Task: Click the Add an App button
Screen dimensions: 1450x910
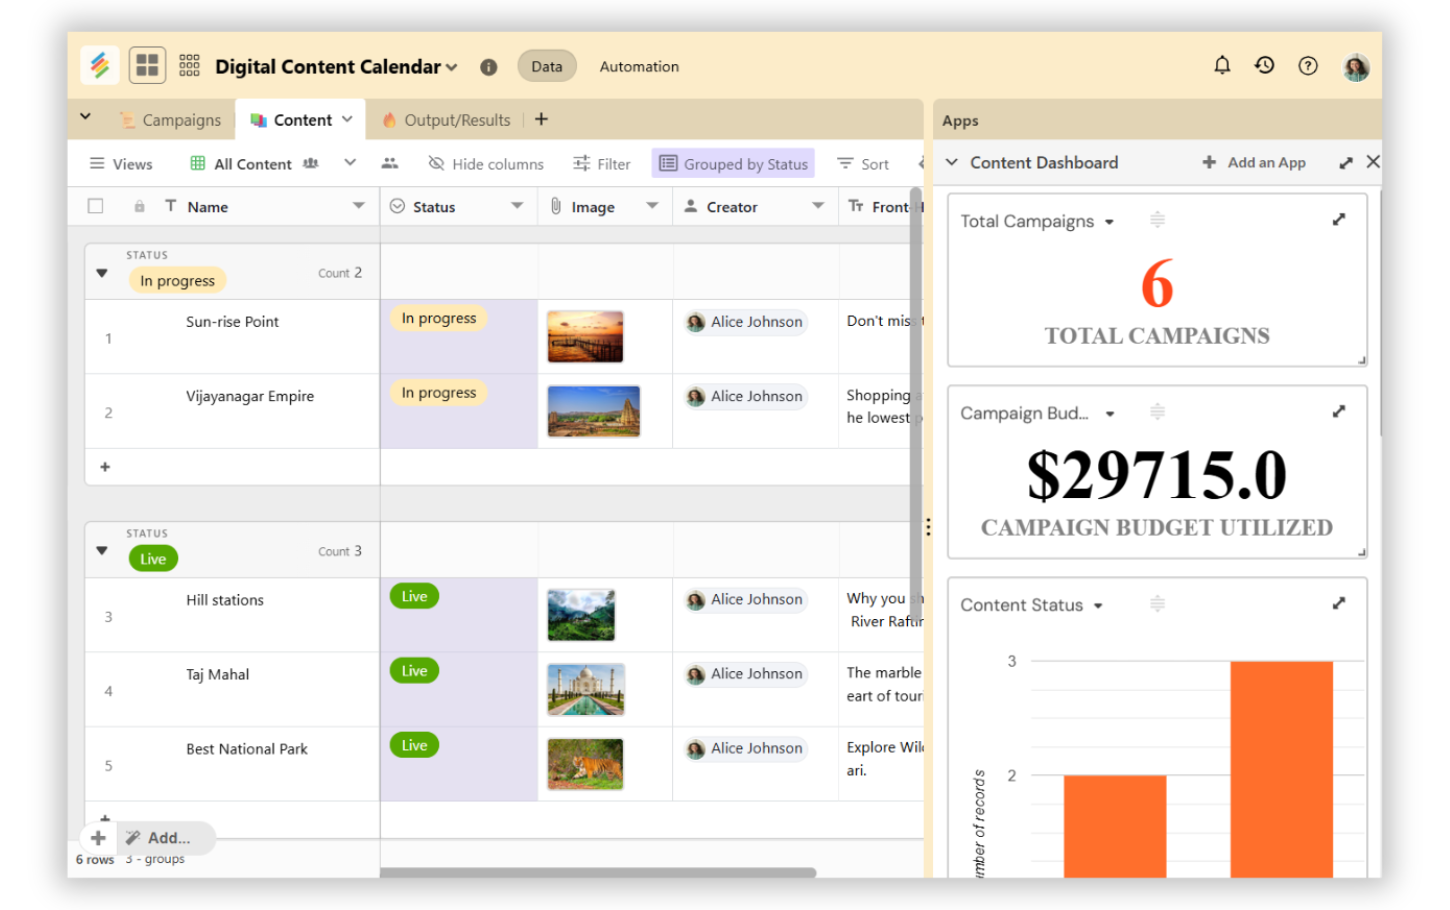Action: click(1254, 162)
